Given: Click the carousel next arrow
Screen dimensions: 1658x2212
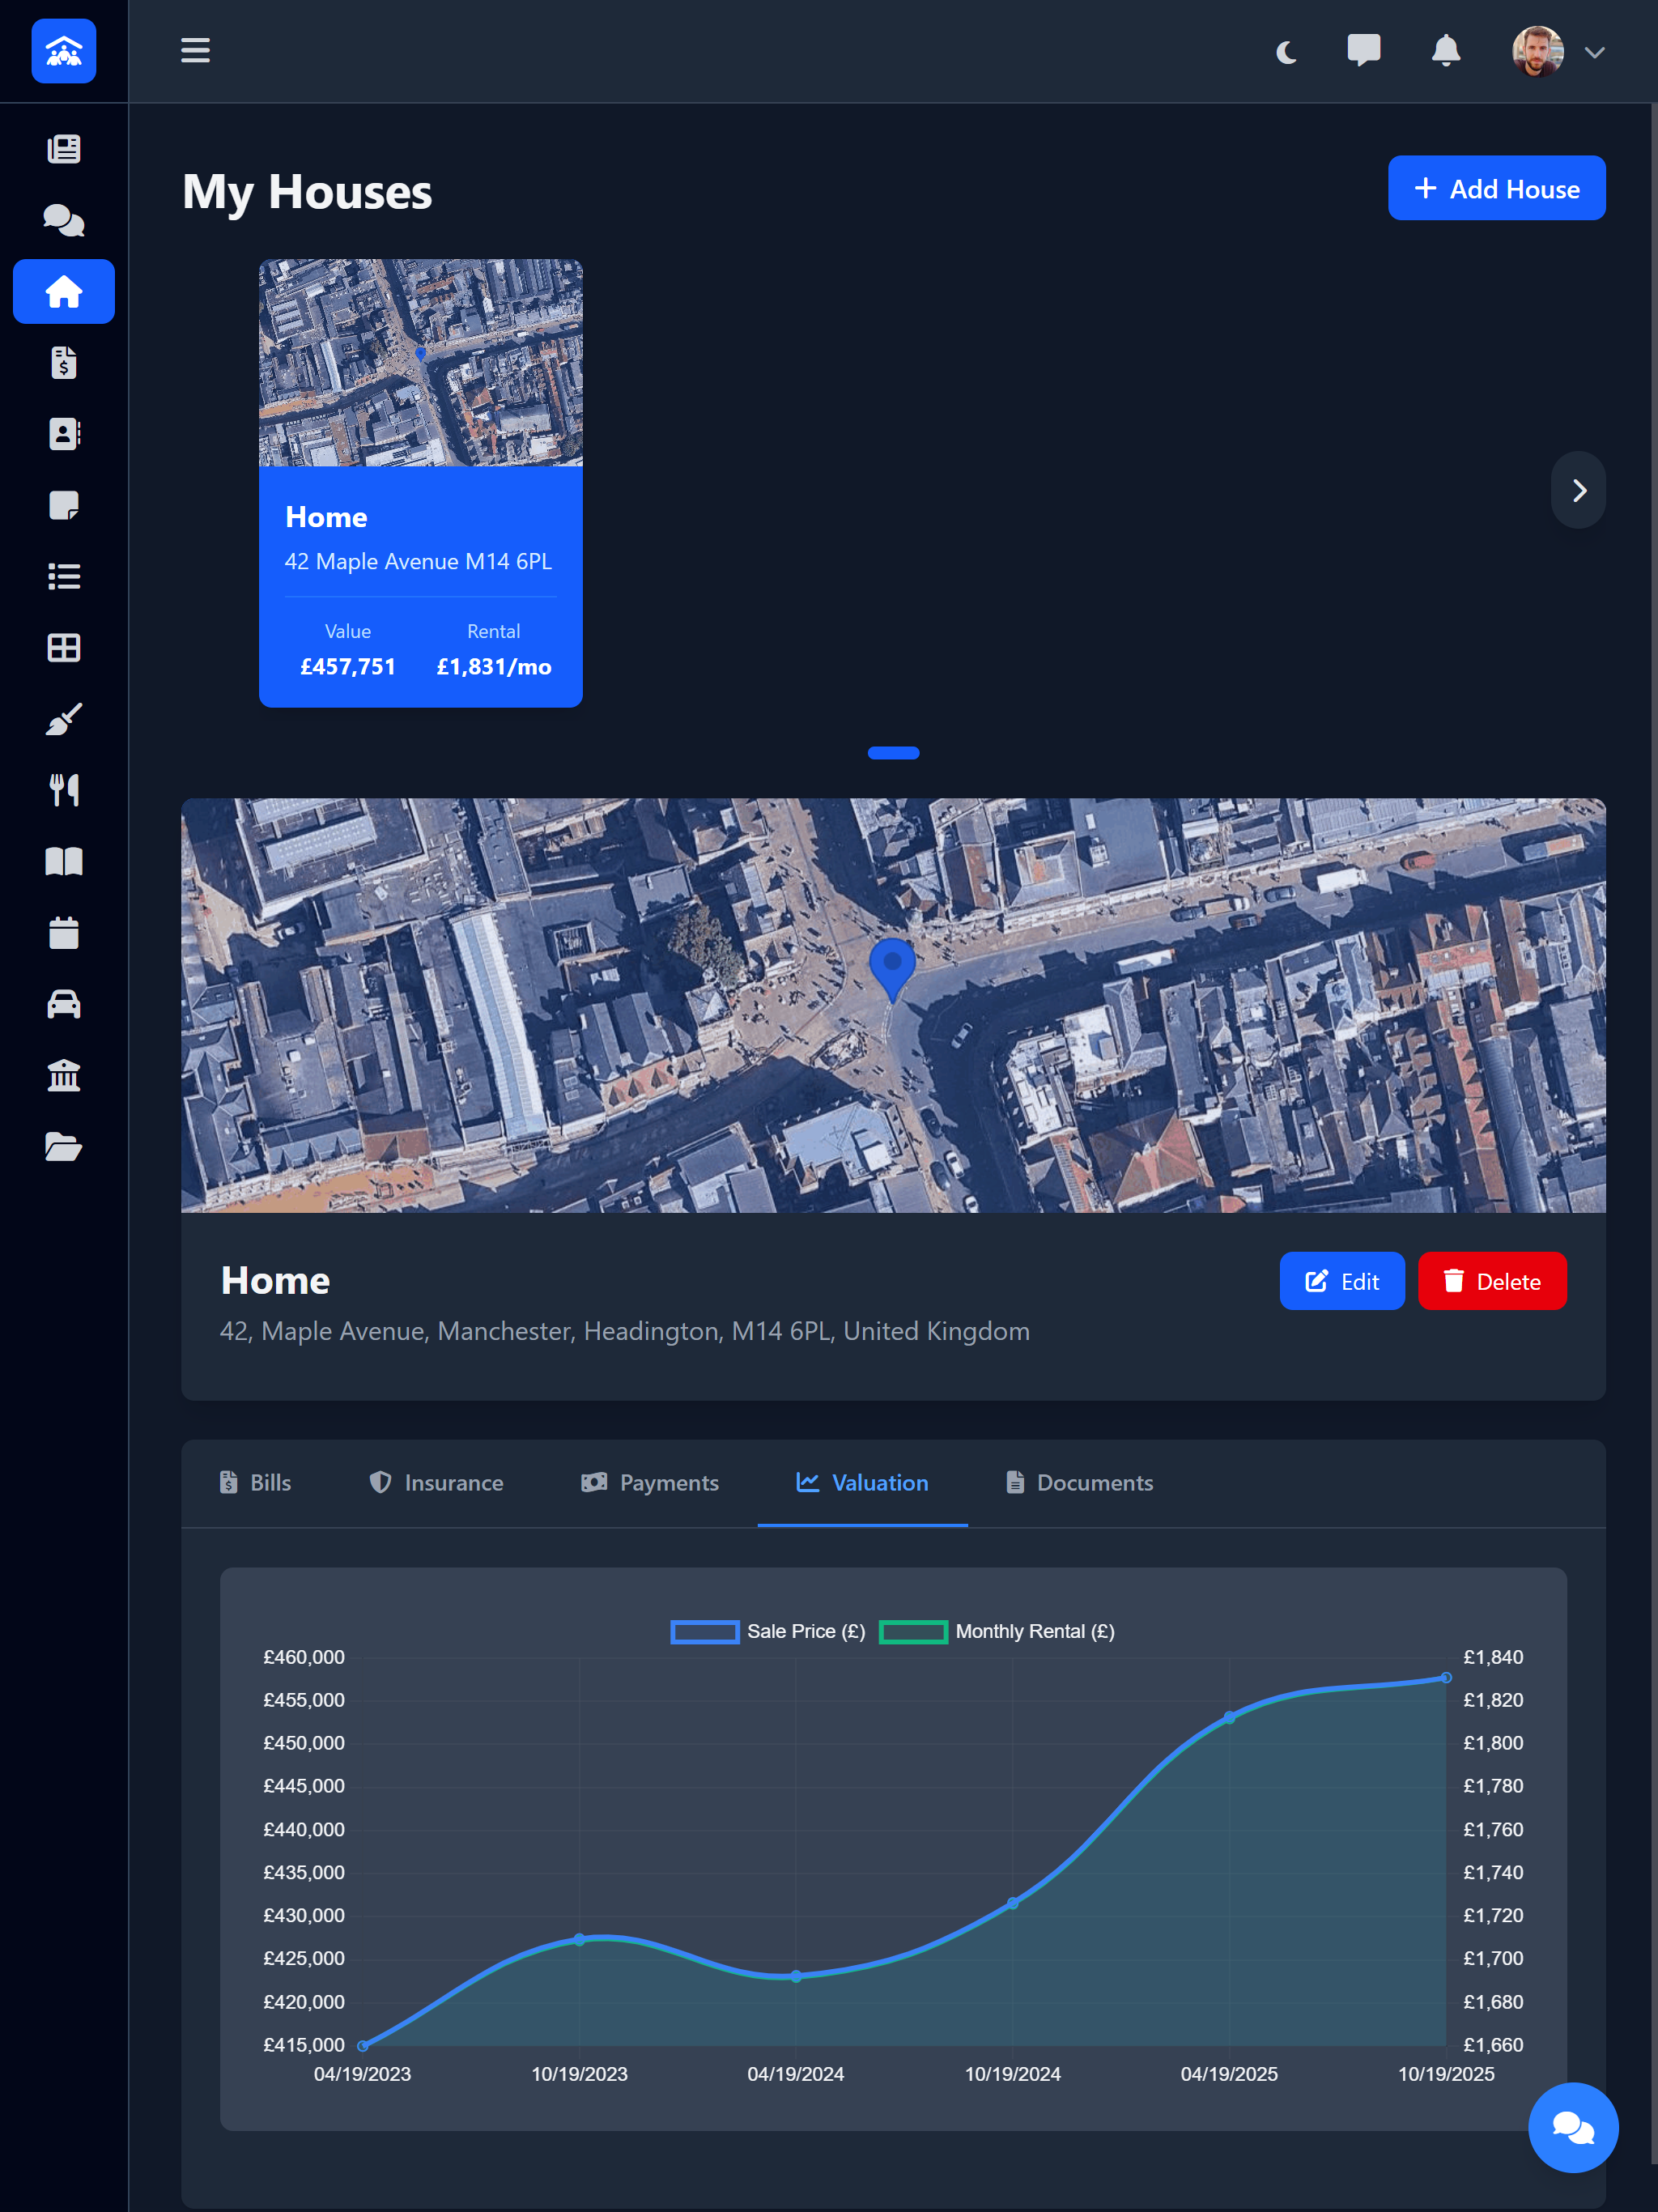Looking at the screenshot, I should [x=1578, y=490].
